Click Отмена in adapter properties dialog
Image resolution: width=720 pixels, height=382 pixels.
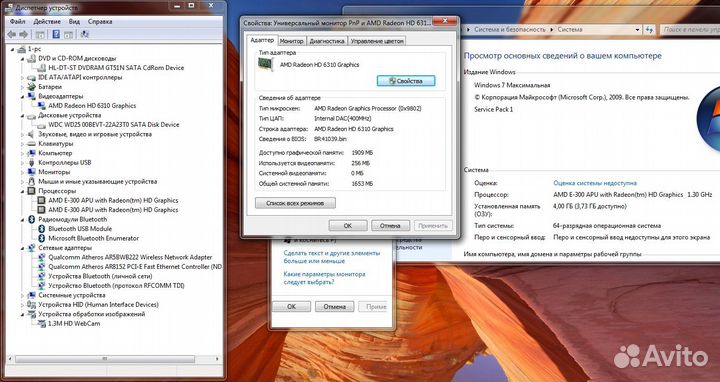click(x=390, y=225)
